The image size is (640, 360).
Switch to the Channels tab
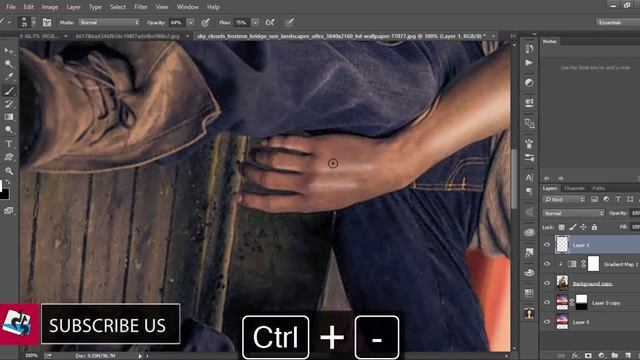pyautogui.click(x=574, y=188)
